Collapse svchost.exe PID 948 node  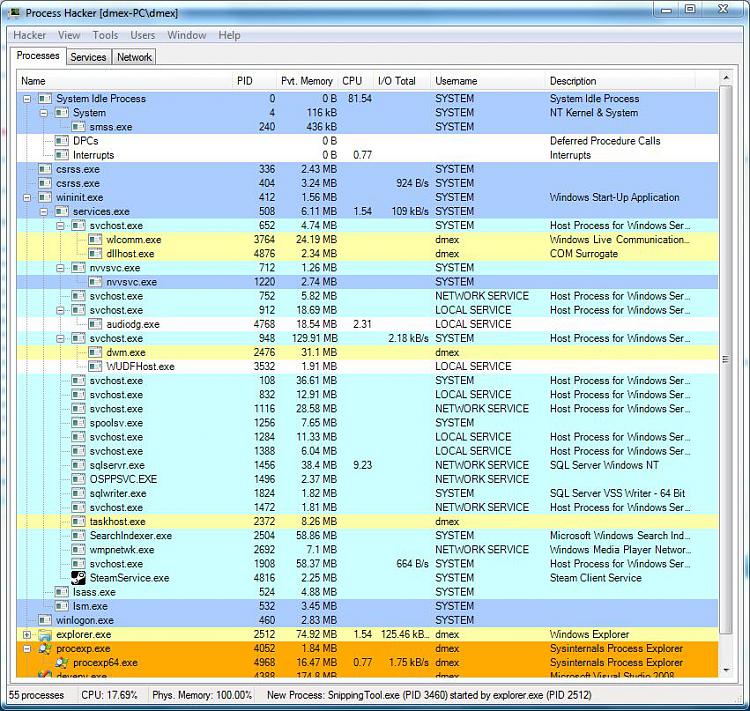(x=60, y=338)
